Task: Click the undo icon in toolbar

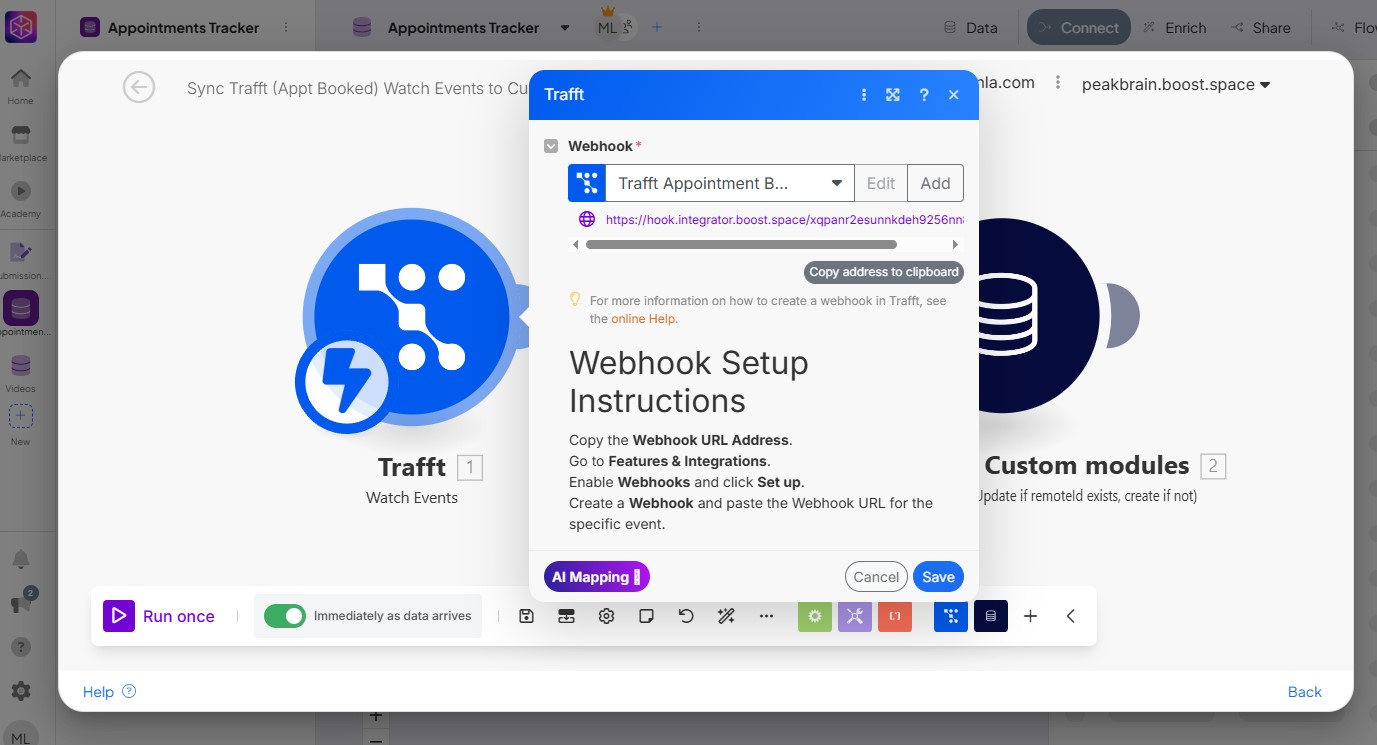Action: coord(686,616)
